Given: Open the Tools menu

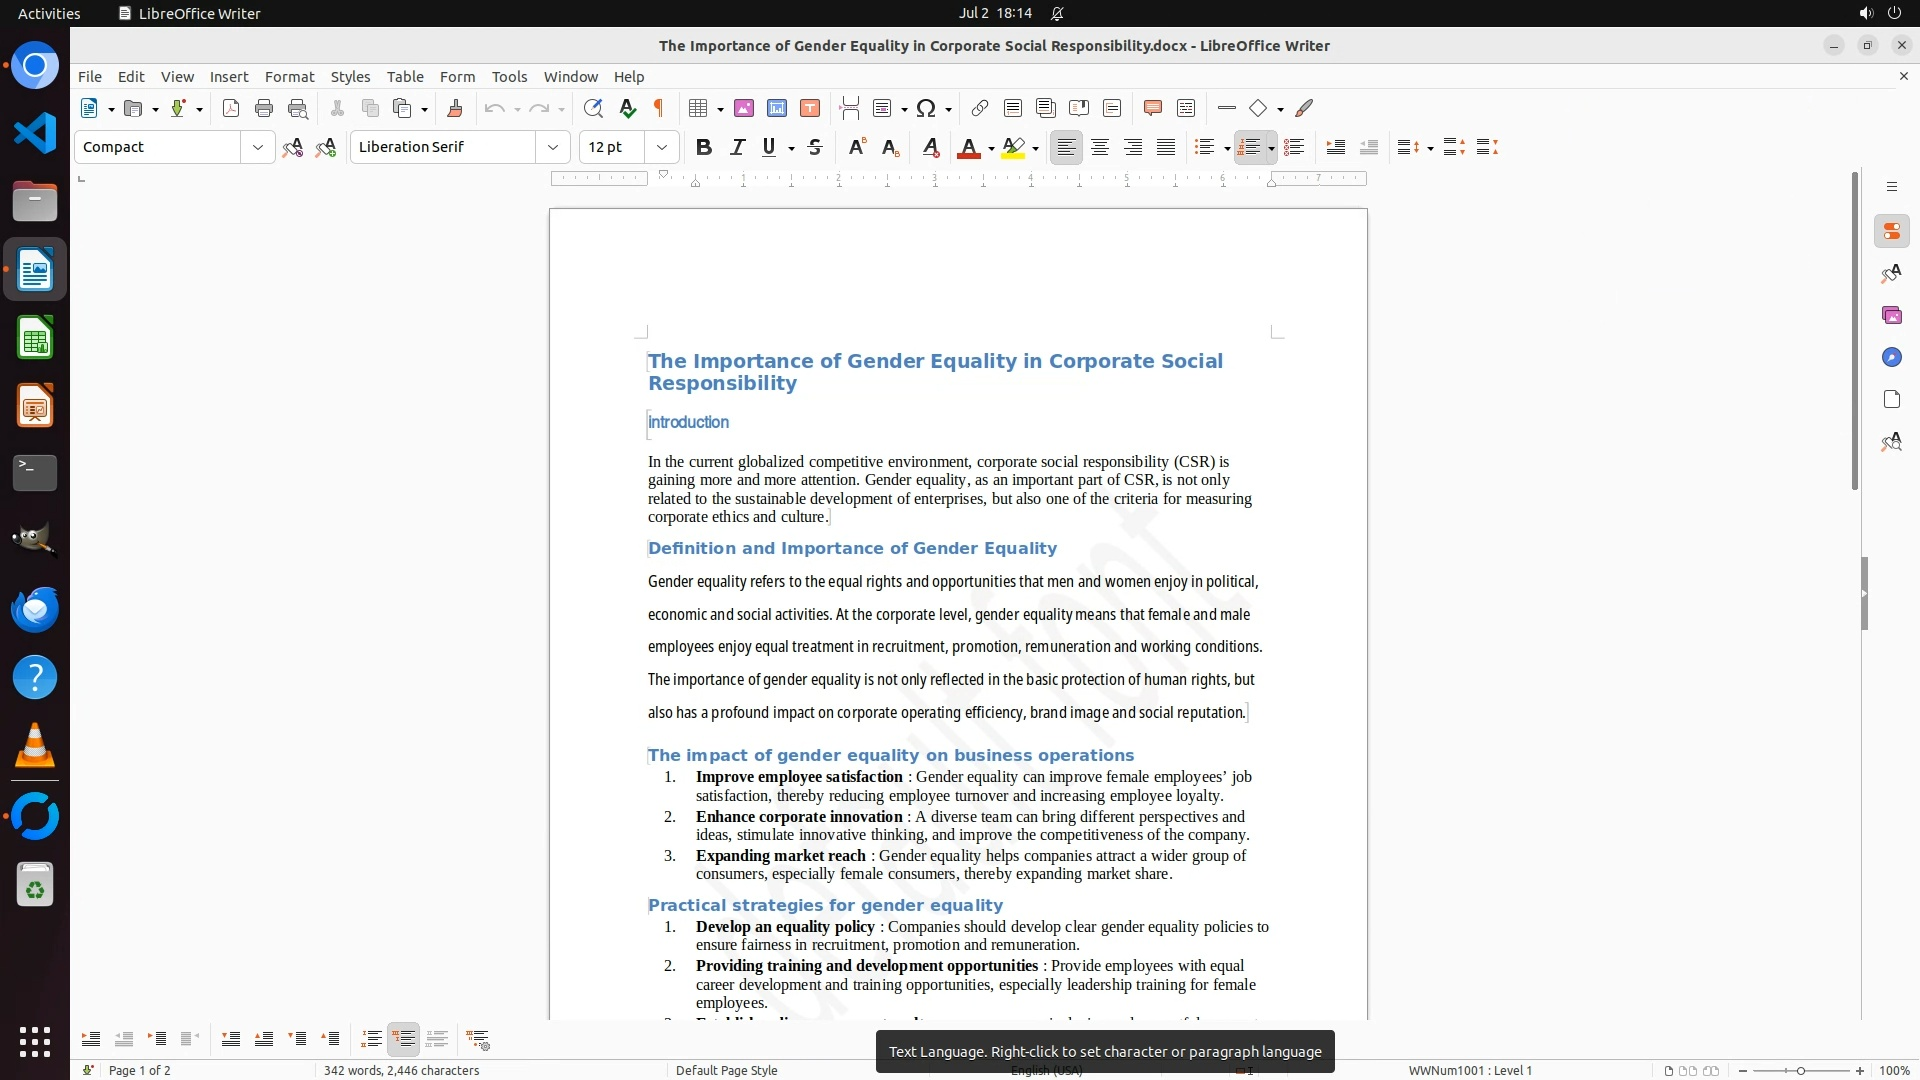Looking at the screenshot, I should point(509,77).
